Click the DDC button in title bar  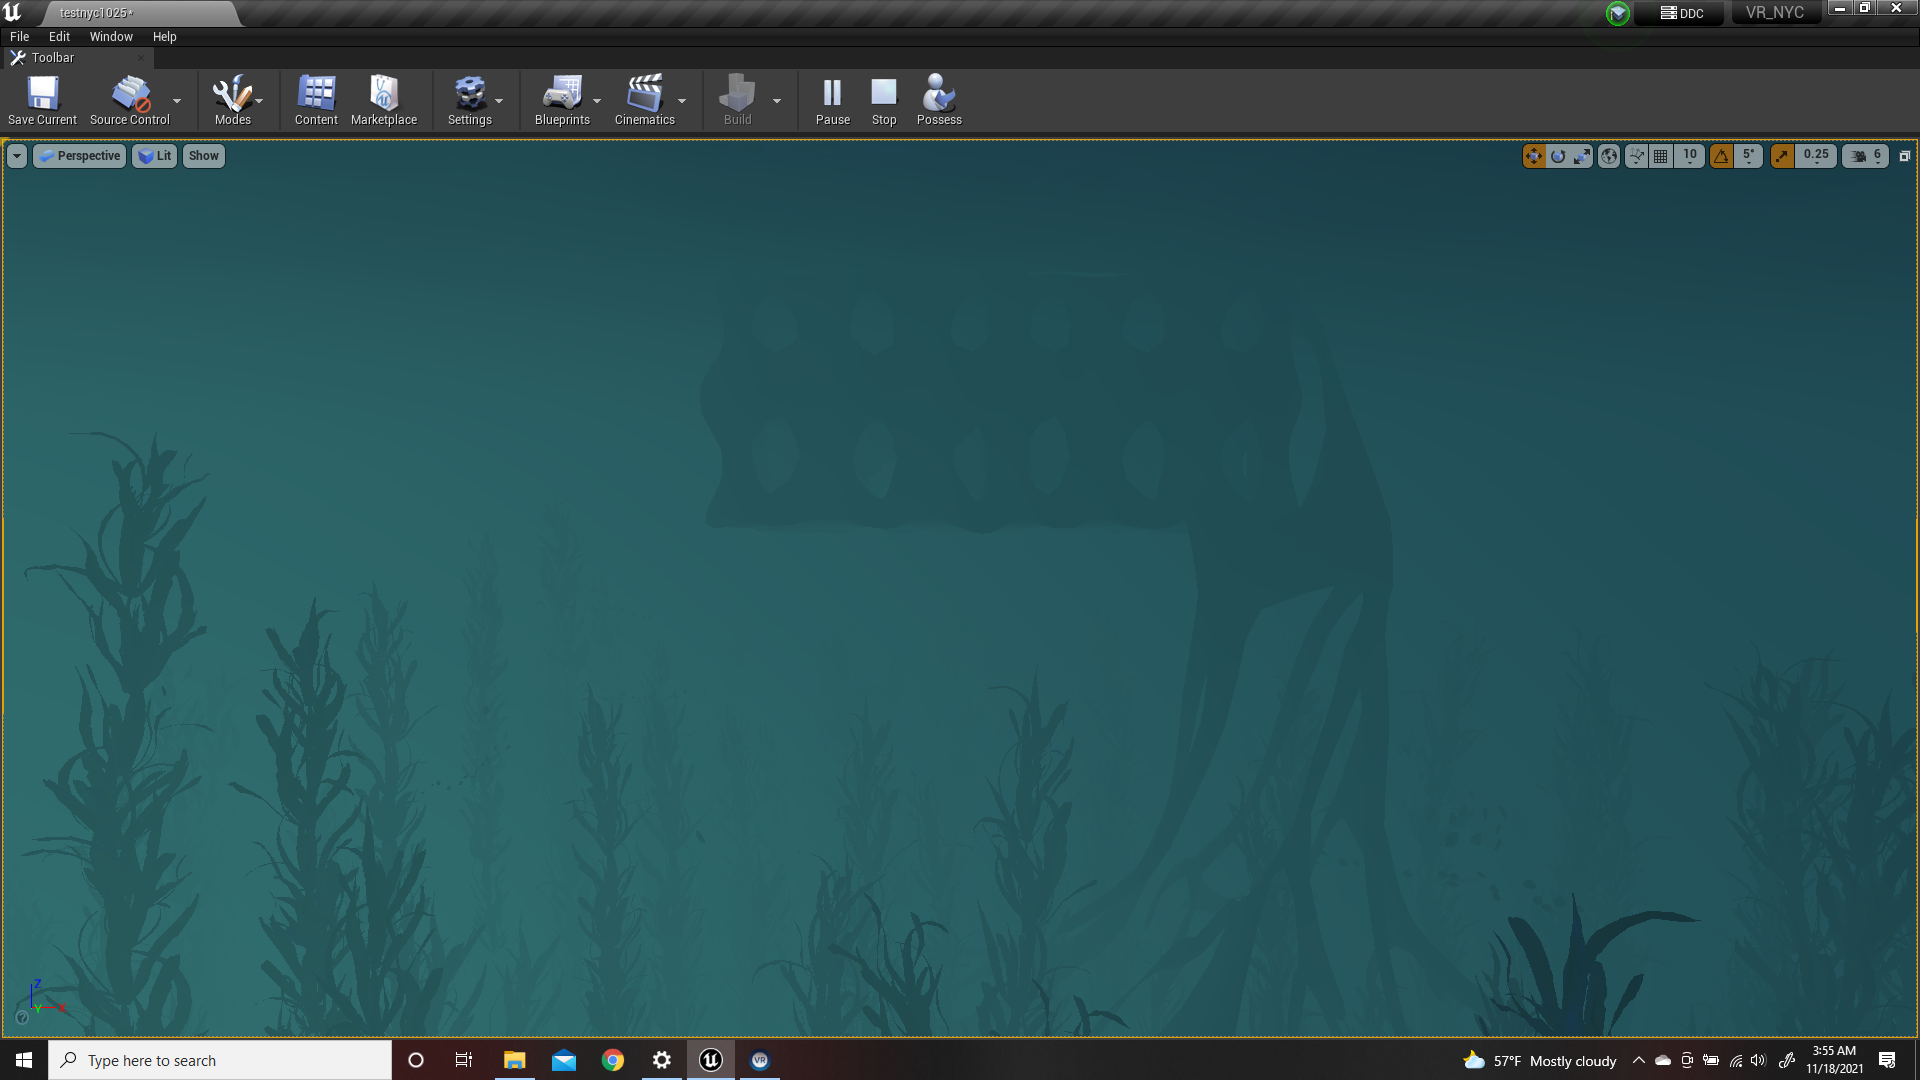coord(1682,13)
